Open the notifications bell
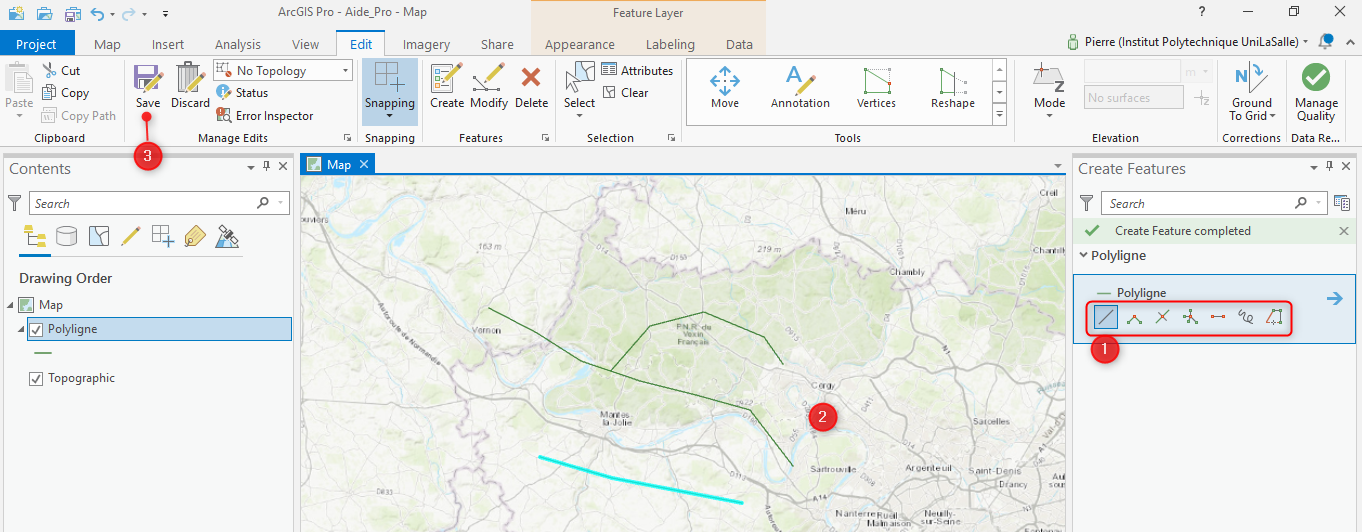This screenshot has height=532, width=1362. pyautogui.click(x=1326, y=42)
